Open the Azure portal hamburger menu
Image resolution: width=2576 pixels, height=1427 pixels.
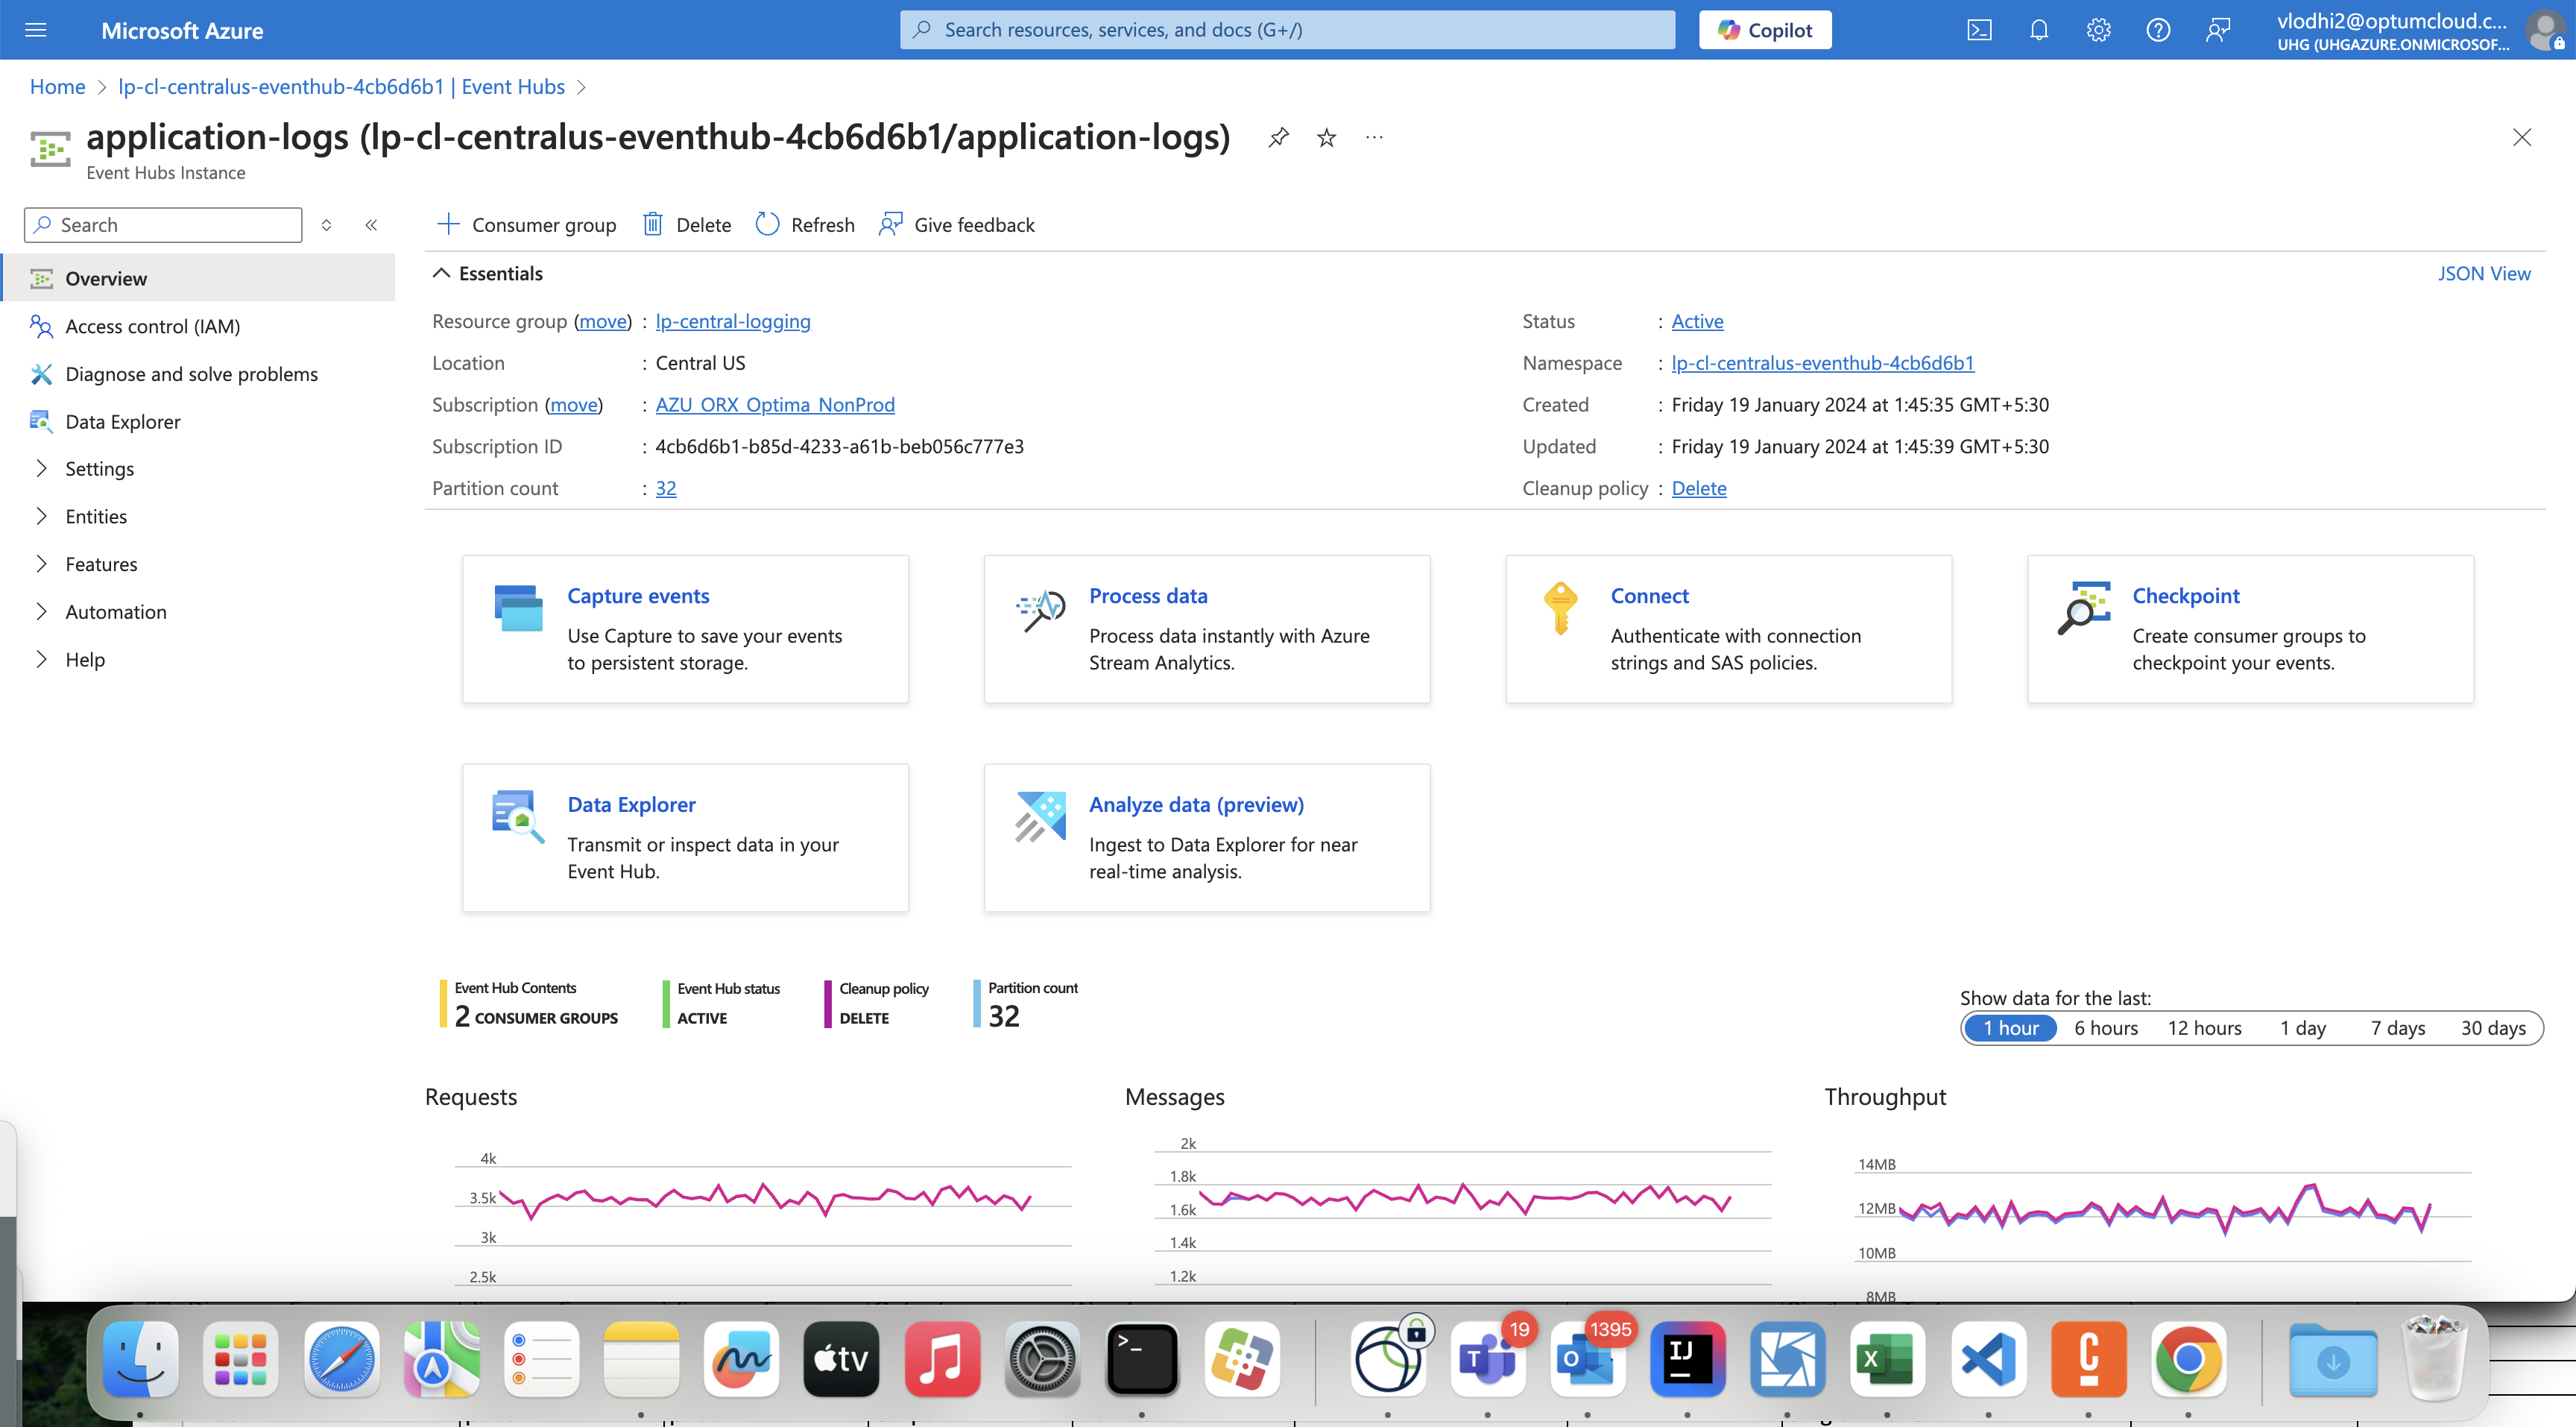click(x=36, y=30)
